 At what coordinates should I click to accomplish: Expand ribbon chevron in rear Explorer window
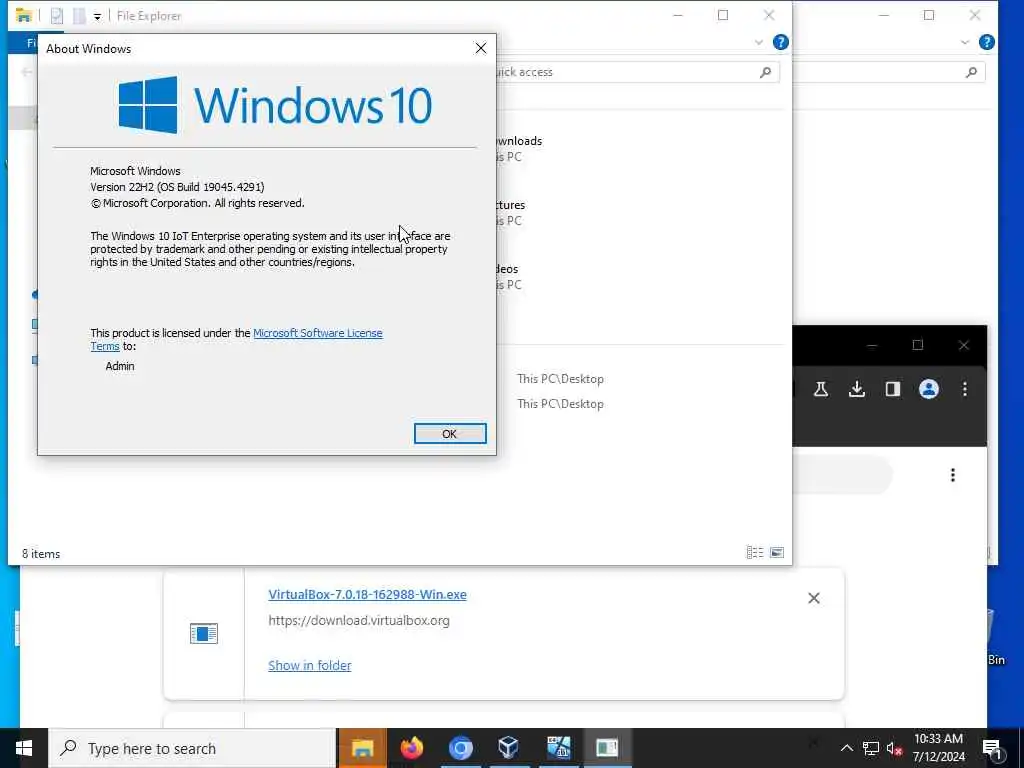point(965,42)
